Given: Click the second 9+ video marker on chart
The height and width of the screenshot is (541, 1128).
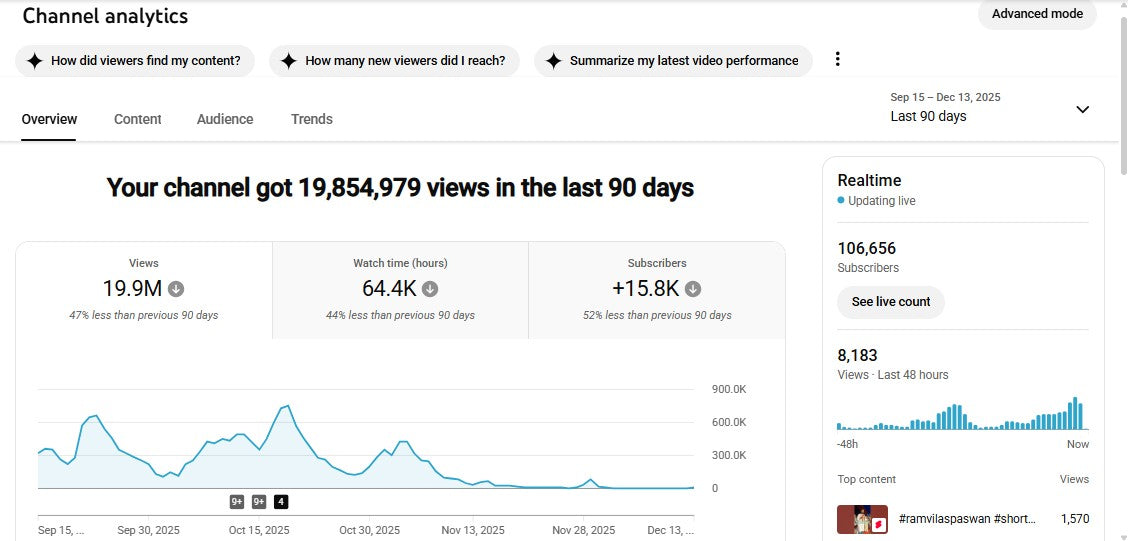Looking at the screenshot, I should tap(259, 502).
